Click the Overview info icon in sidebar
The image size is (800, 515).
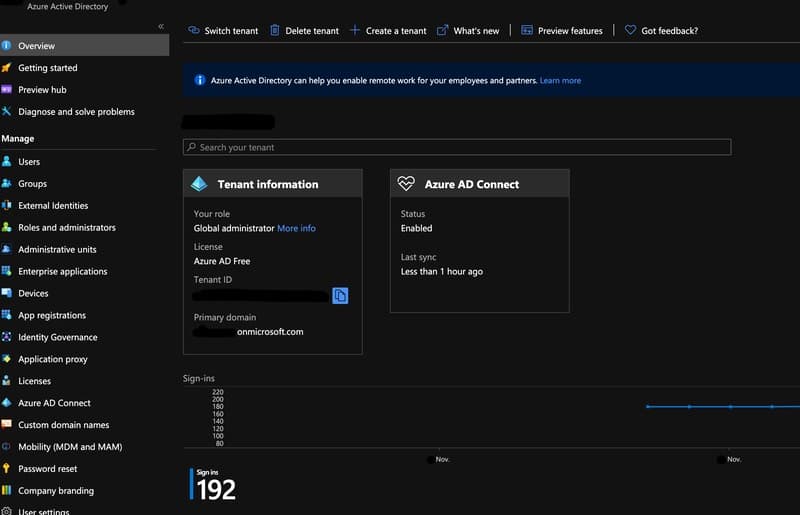click(6, 45)
